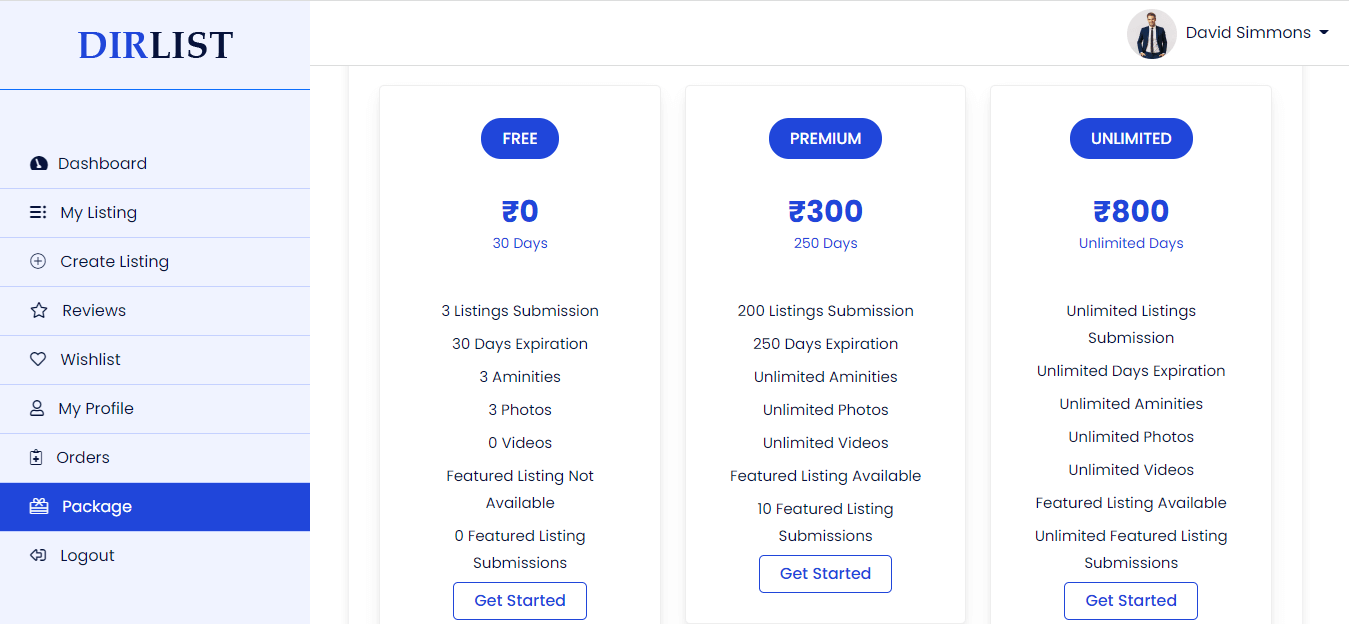Select the Dashboard icon in the sidebar
1349x624 pixels.
[38, 163]
